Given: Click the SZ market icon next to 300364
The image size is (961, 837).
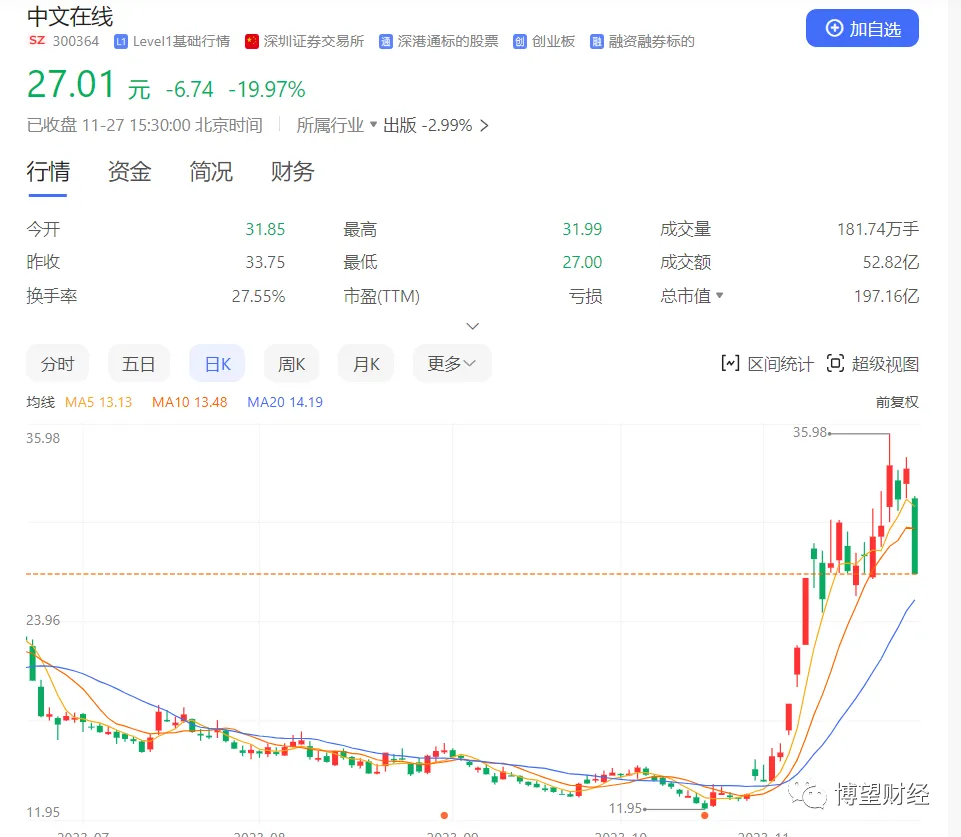Looking at the screenshot, I should (37, 40).
